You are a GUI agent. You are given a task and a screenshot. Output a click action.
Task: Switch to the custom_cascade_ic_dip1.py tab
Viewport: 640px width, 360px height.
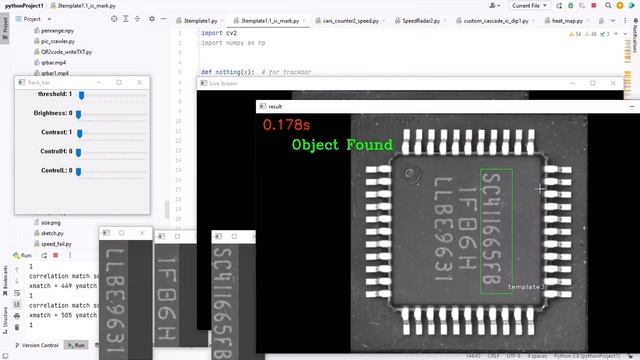(x=495, y=20)
